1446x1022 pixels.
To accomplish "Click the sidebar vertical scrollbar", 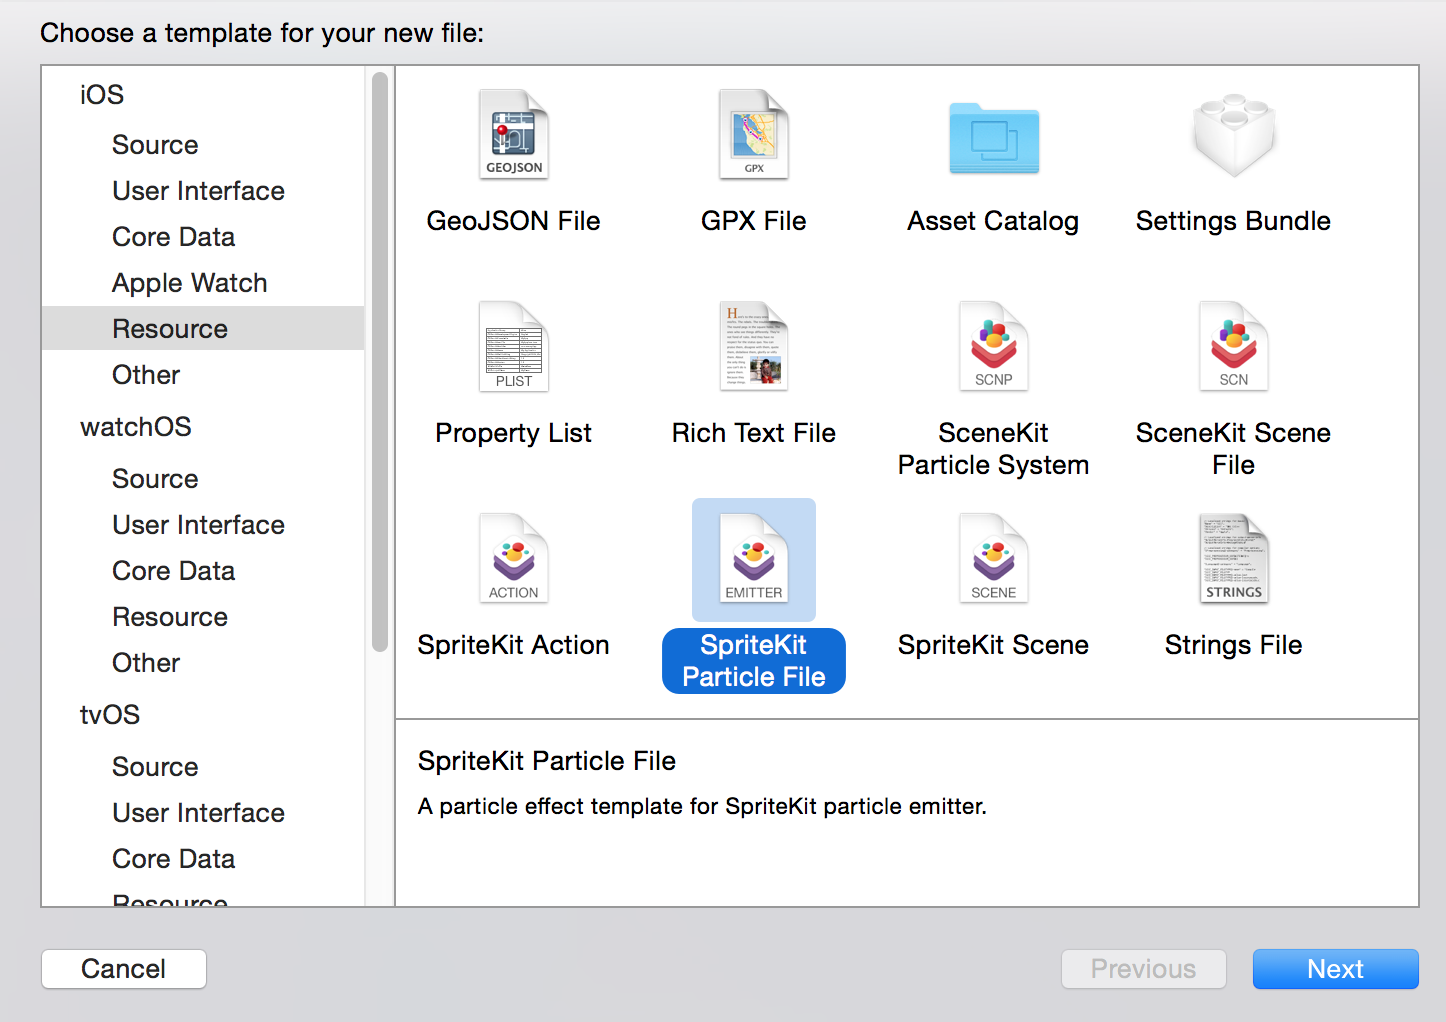I will [x=380, y=362].
